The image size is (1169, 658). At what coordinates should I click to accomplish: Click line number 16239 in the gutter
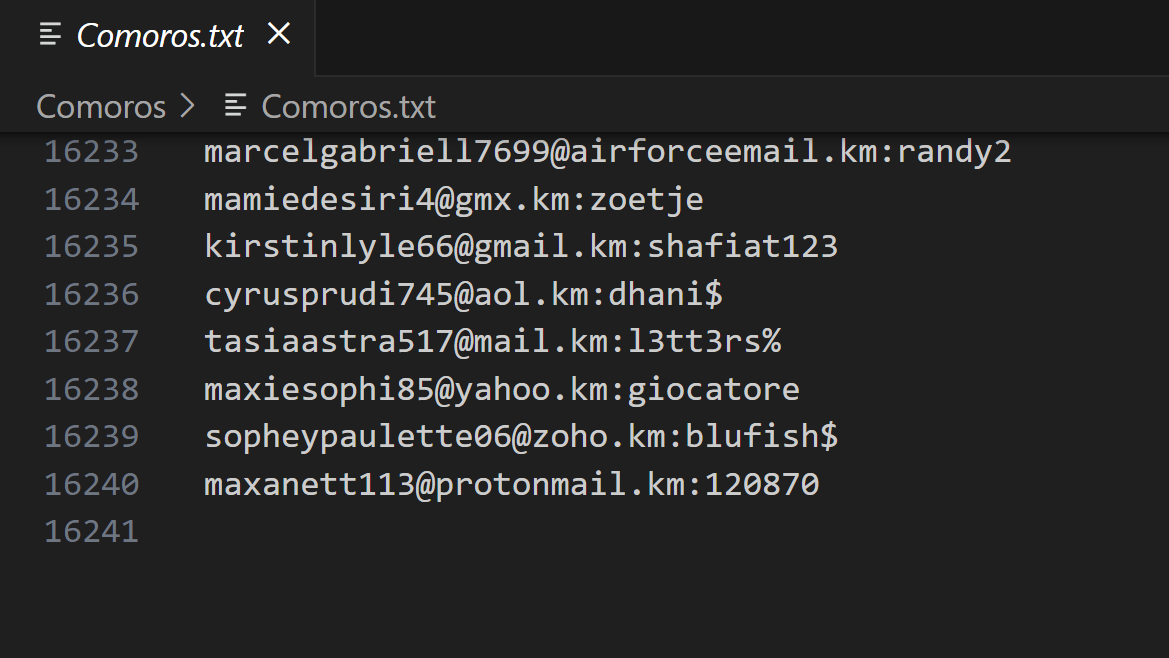92,437
